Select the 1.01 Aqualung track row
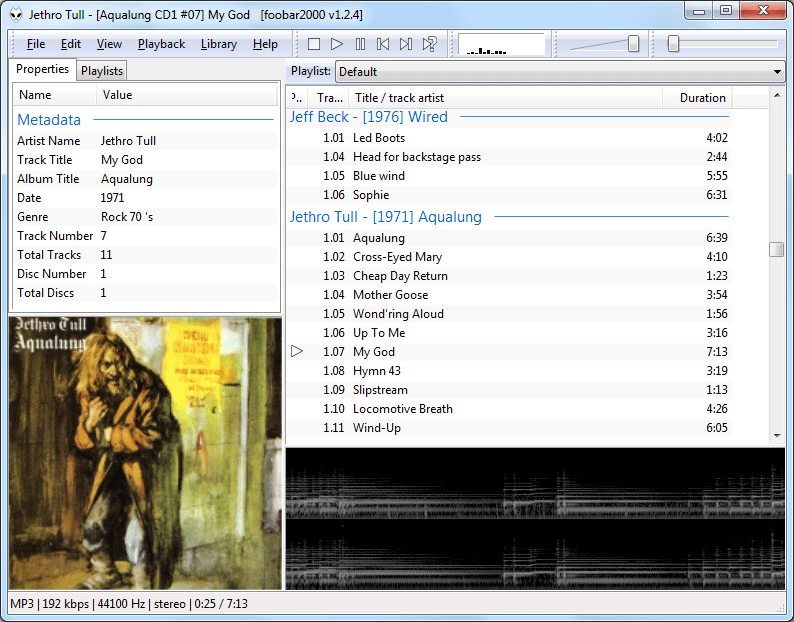Viewport: 794px width, 622px height. [x=509, y=238]
